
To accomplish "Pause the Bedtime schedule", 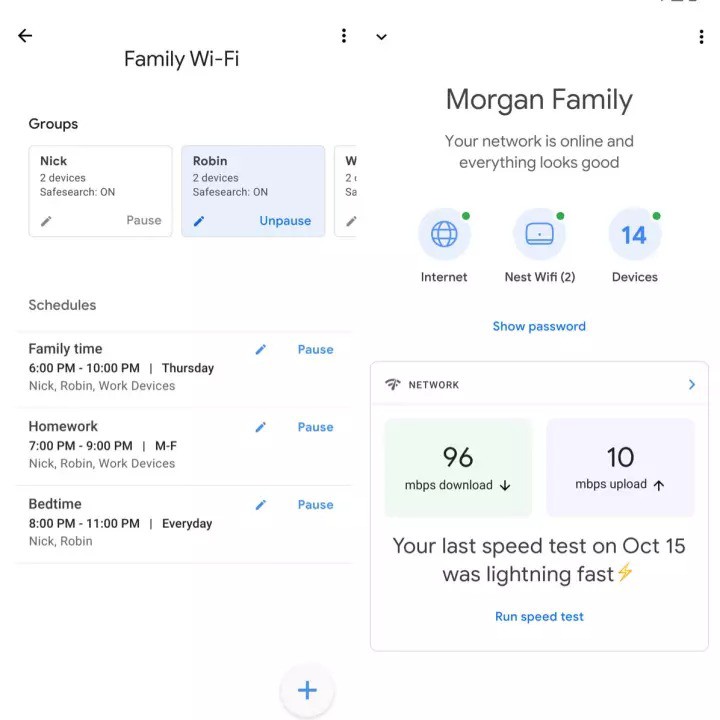I will pos(315,505).
